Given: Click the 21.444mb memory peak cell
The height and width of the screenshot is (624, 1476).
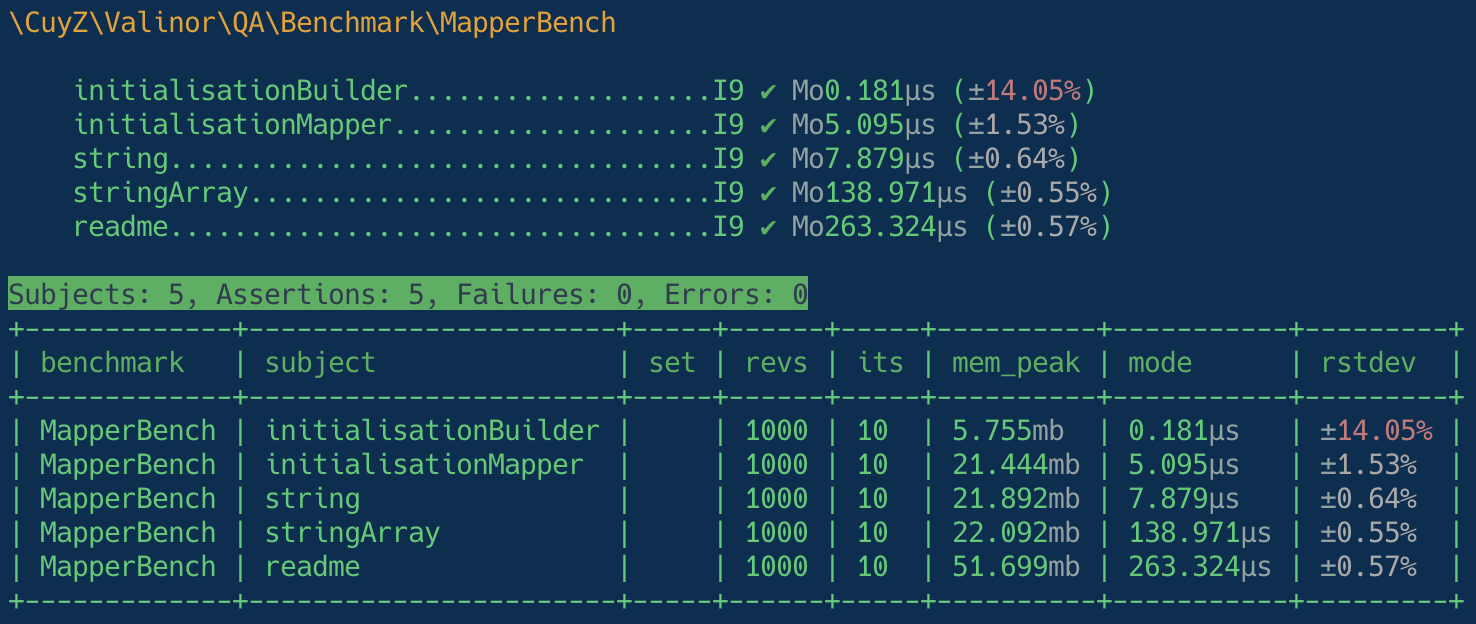Looking at the screenshot, I should [1016, 465].
